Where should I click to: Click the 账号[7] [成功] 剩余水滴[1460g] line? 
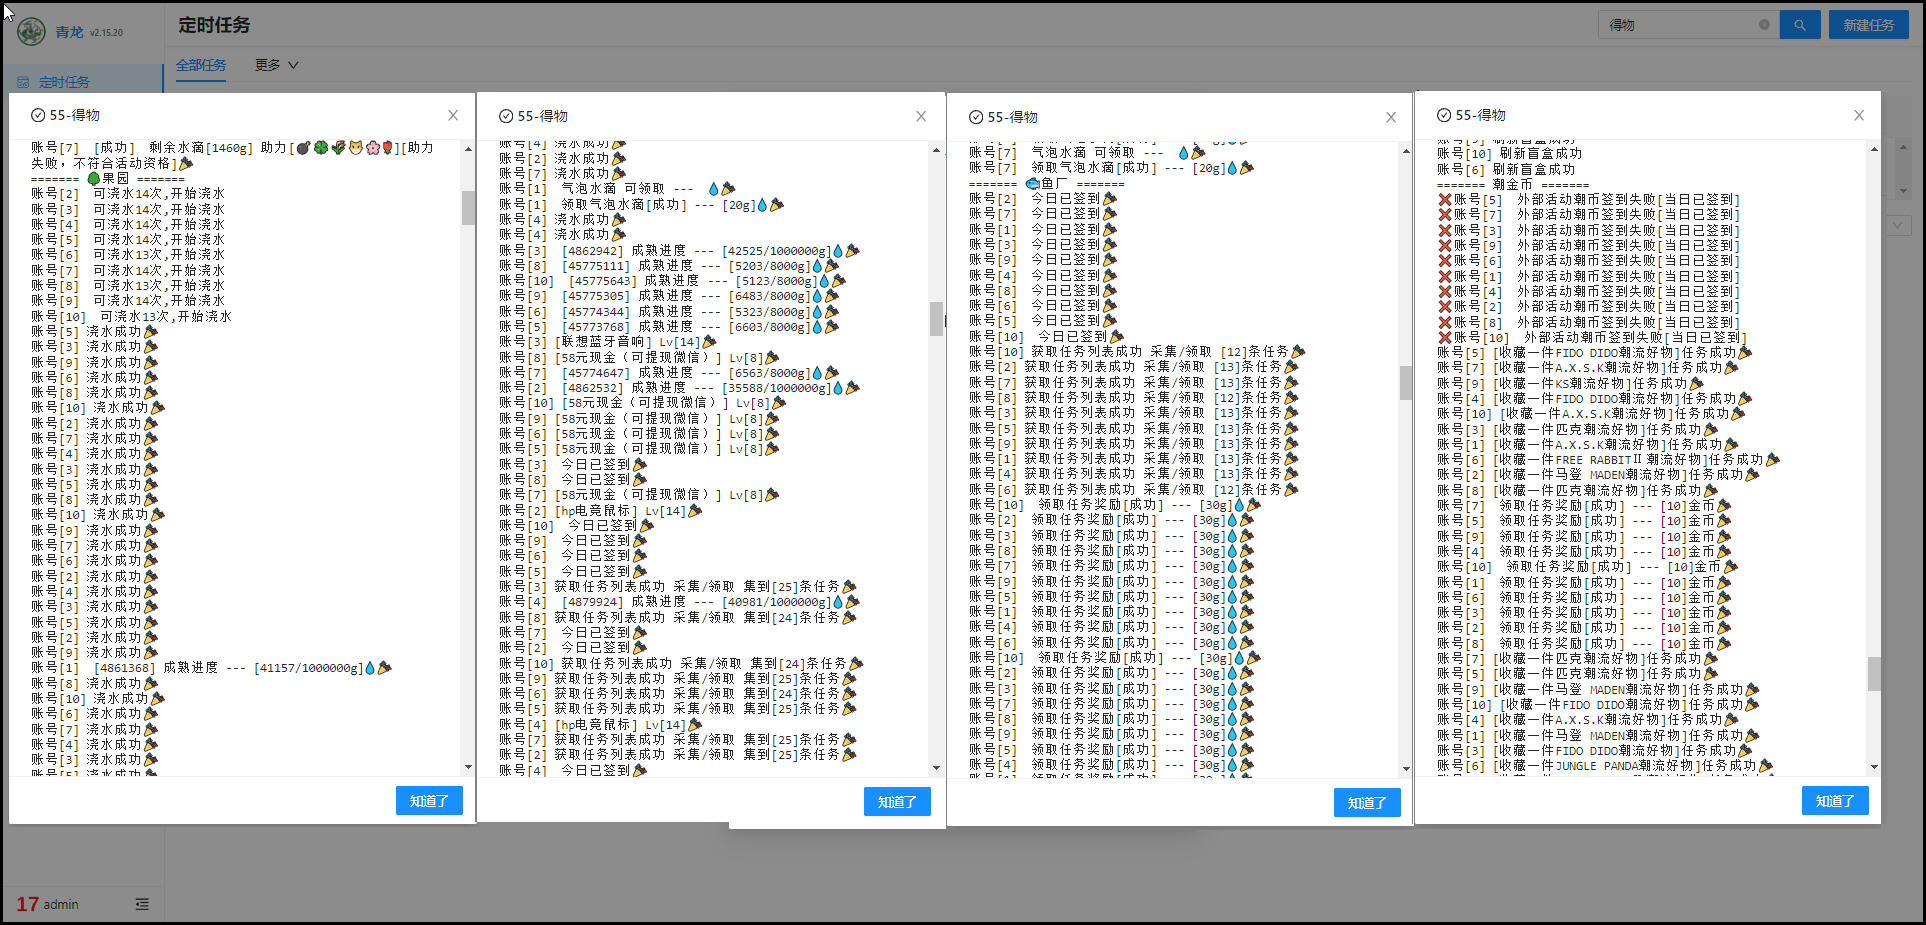pyautogui.click(x=232, y=155)
